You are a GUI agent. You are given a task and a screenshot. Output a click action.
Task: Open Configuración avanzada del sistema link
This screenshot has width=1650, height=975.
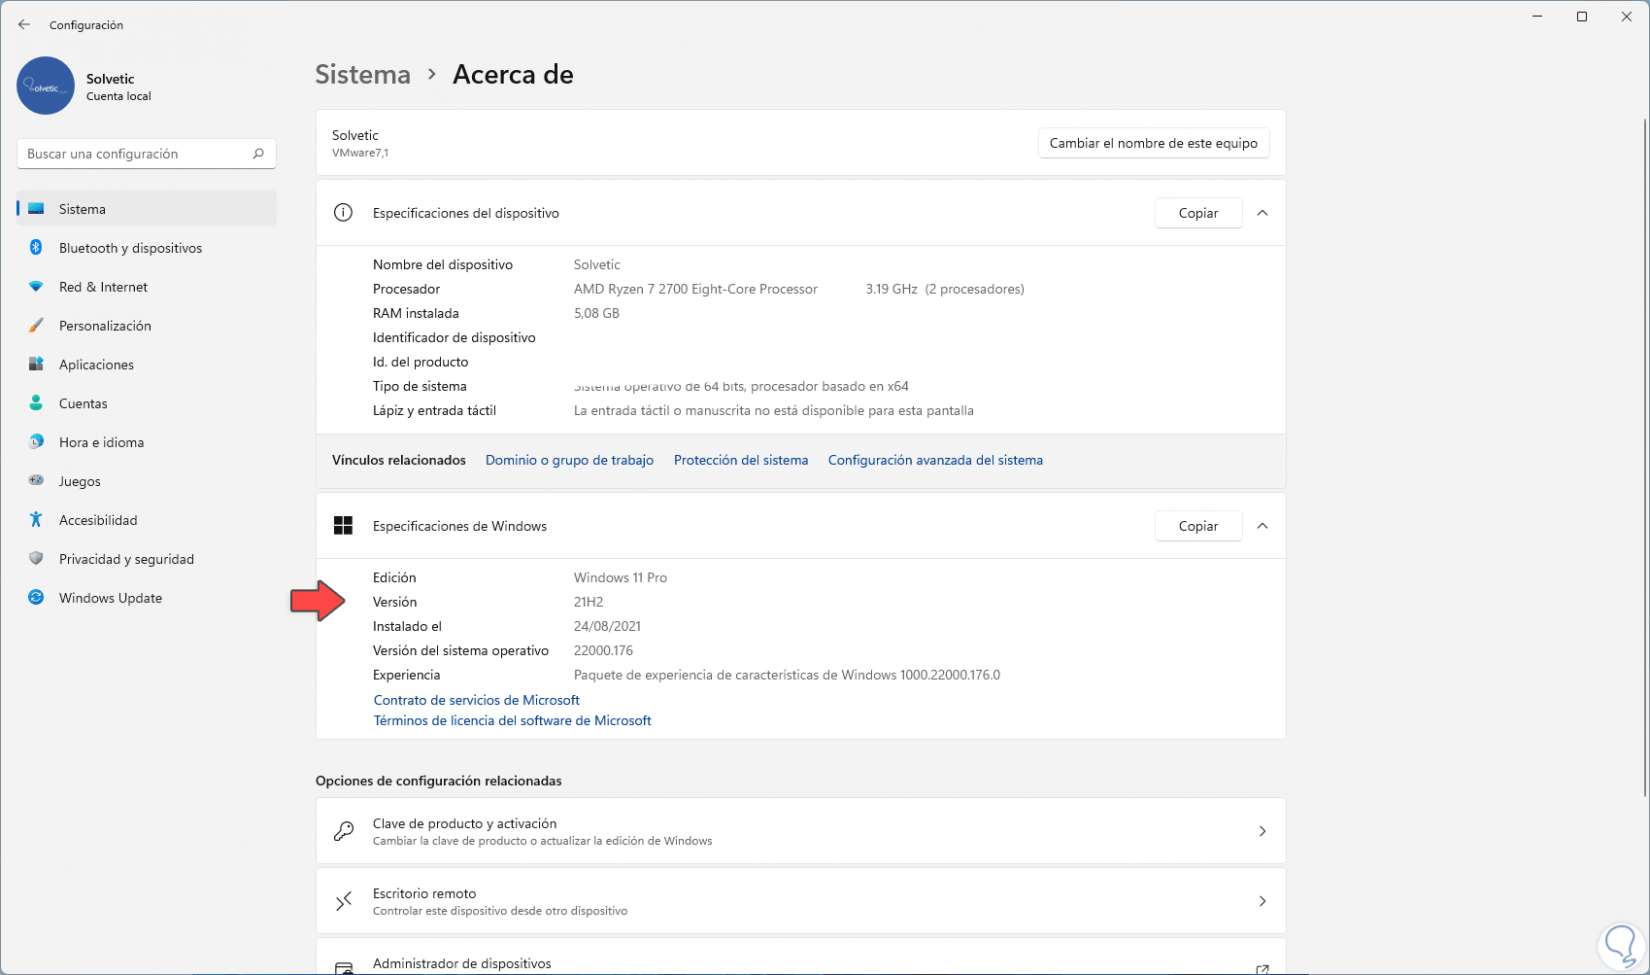(x=935, y=460)
